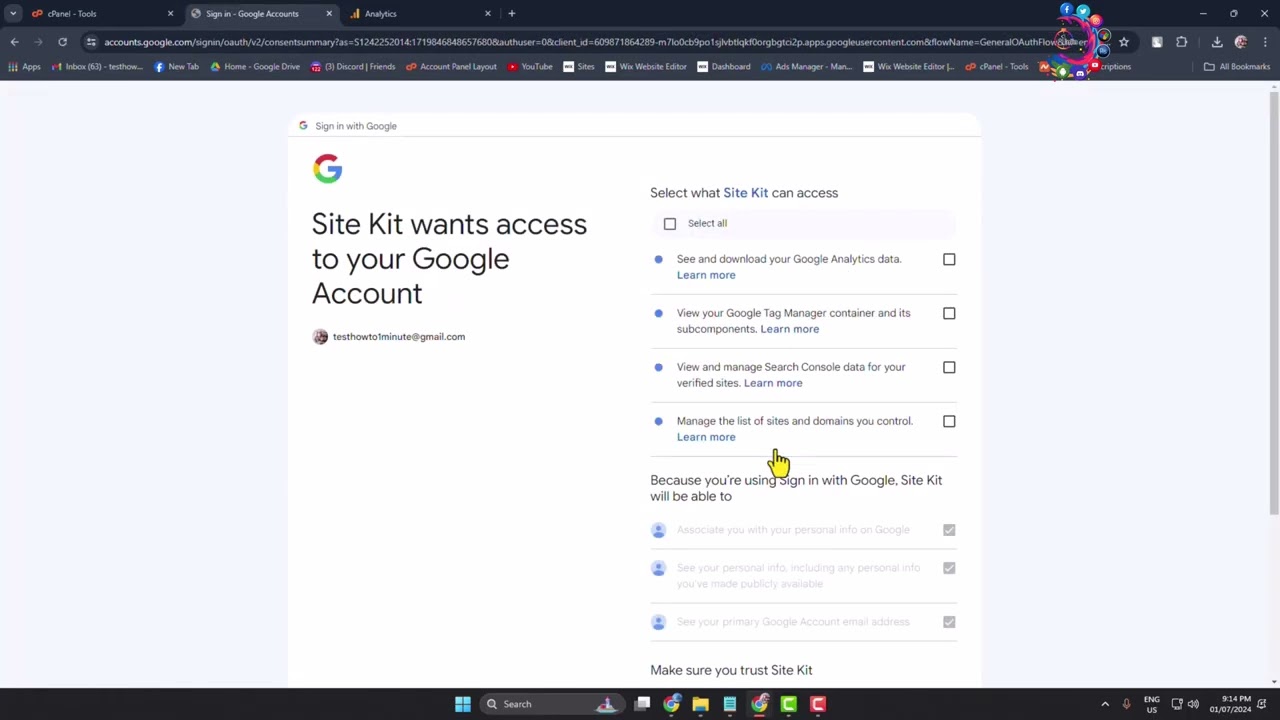Open the Account Panel Layout bookmark
The image size is (1280, 720).
click(x=451, y=67)
